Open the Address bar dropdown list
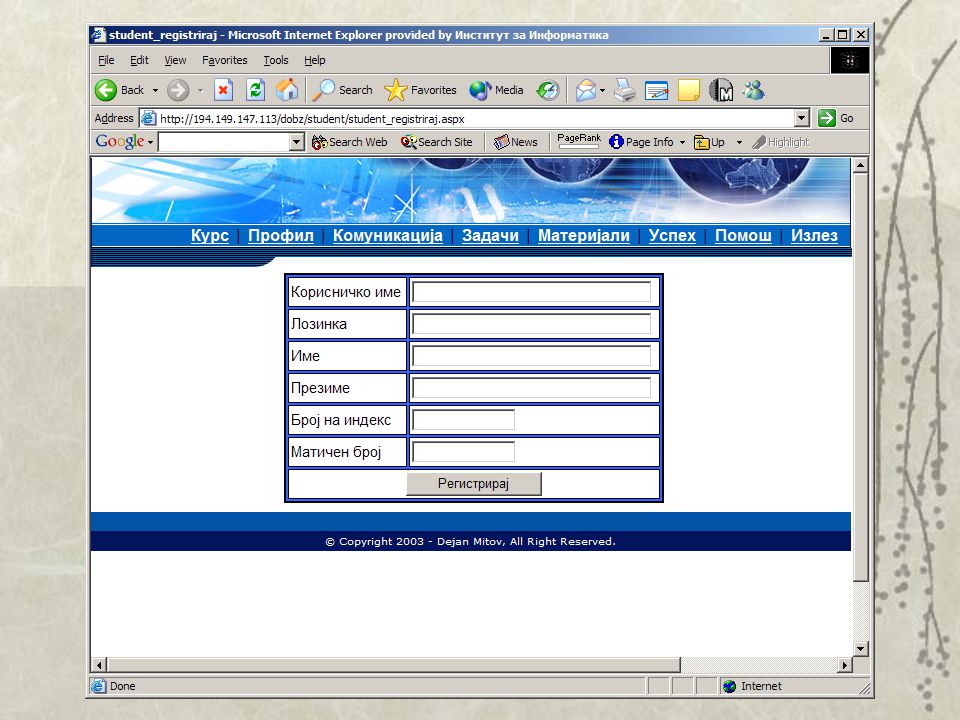Screen dimensions: 960x720 click(802, 118)
